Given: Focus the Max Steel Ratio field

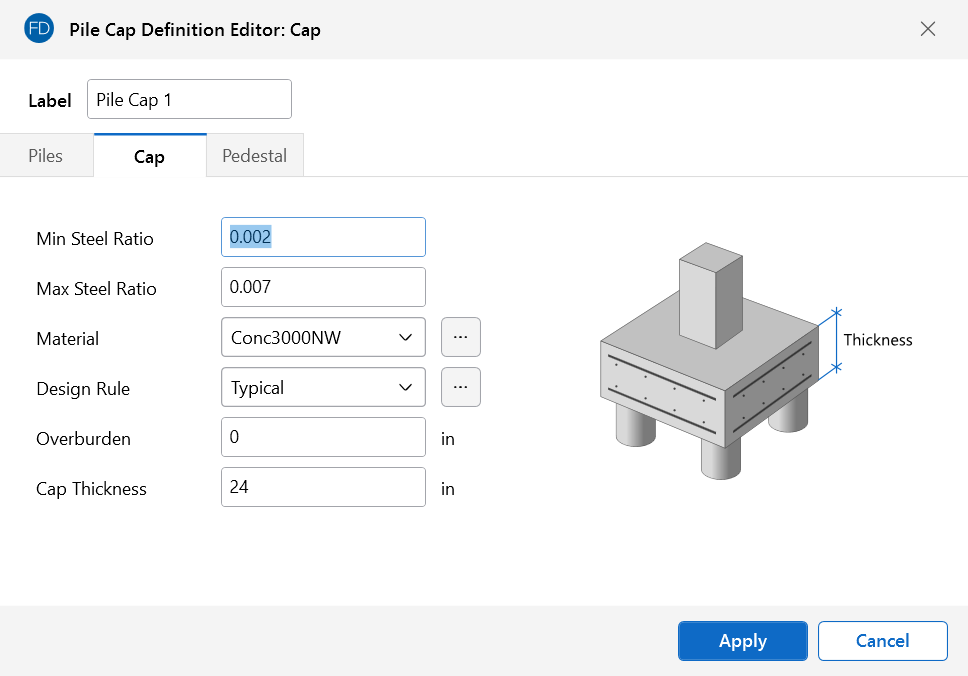Looking at the screenshot, I should coord(323,287).
